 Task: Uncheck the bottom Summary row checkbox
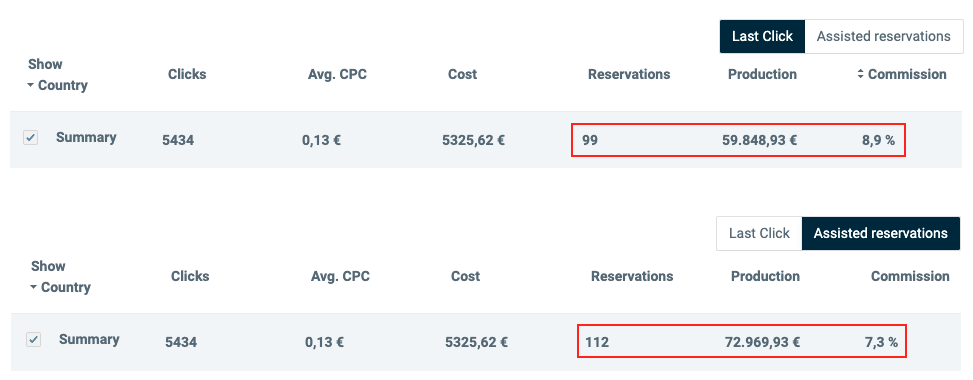pyautogui.click(x=34, y=340)
